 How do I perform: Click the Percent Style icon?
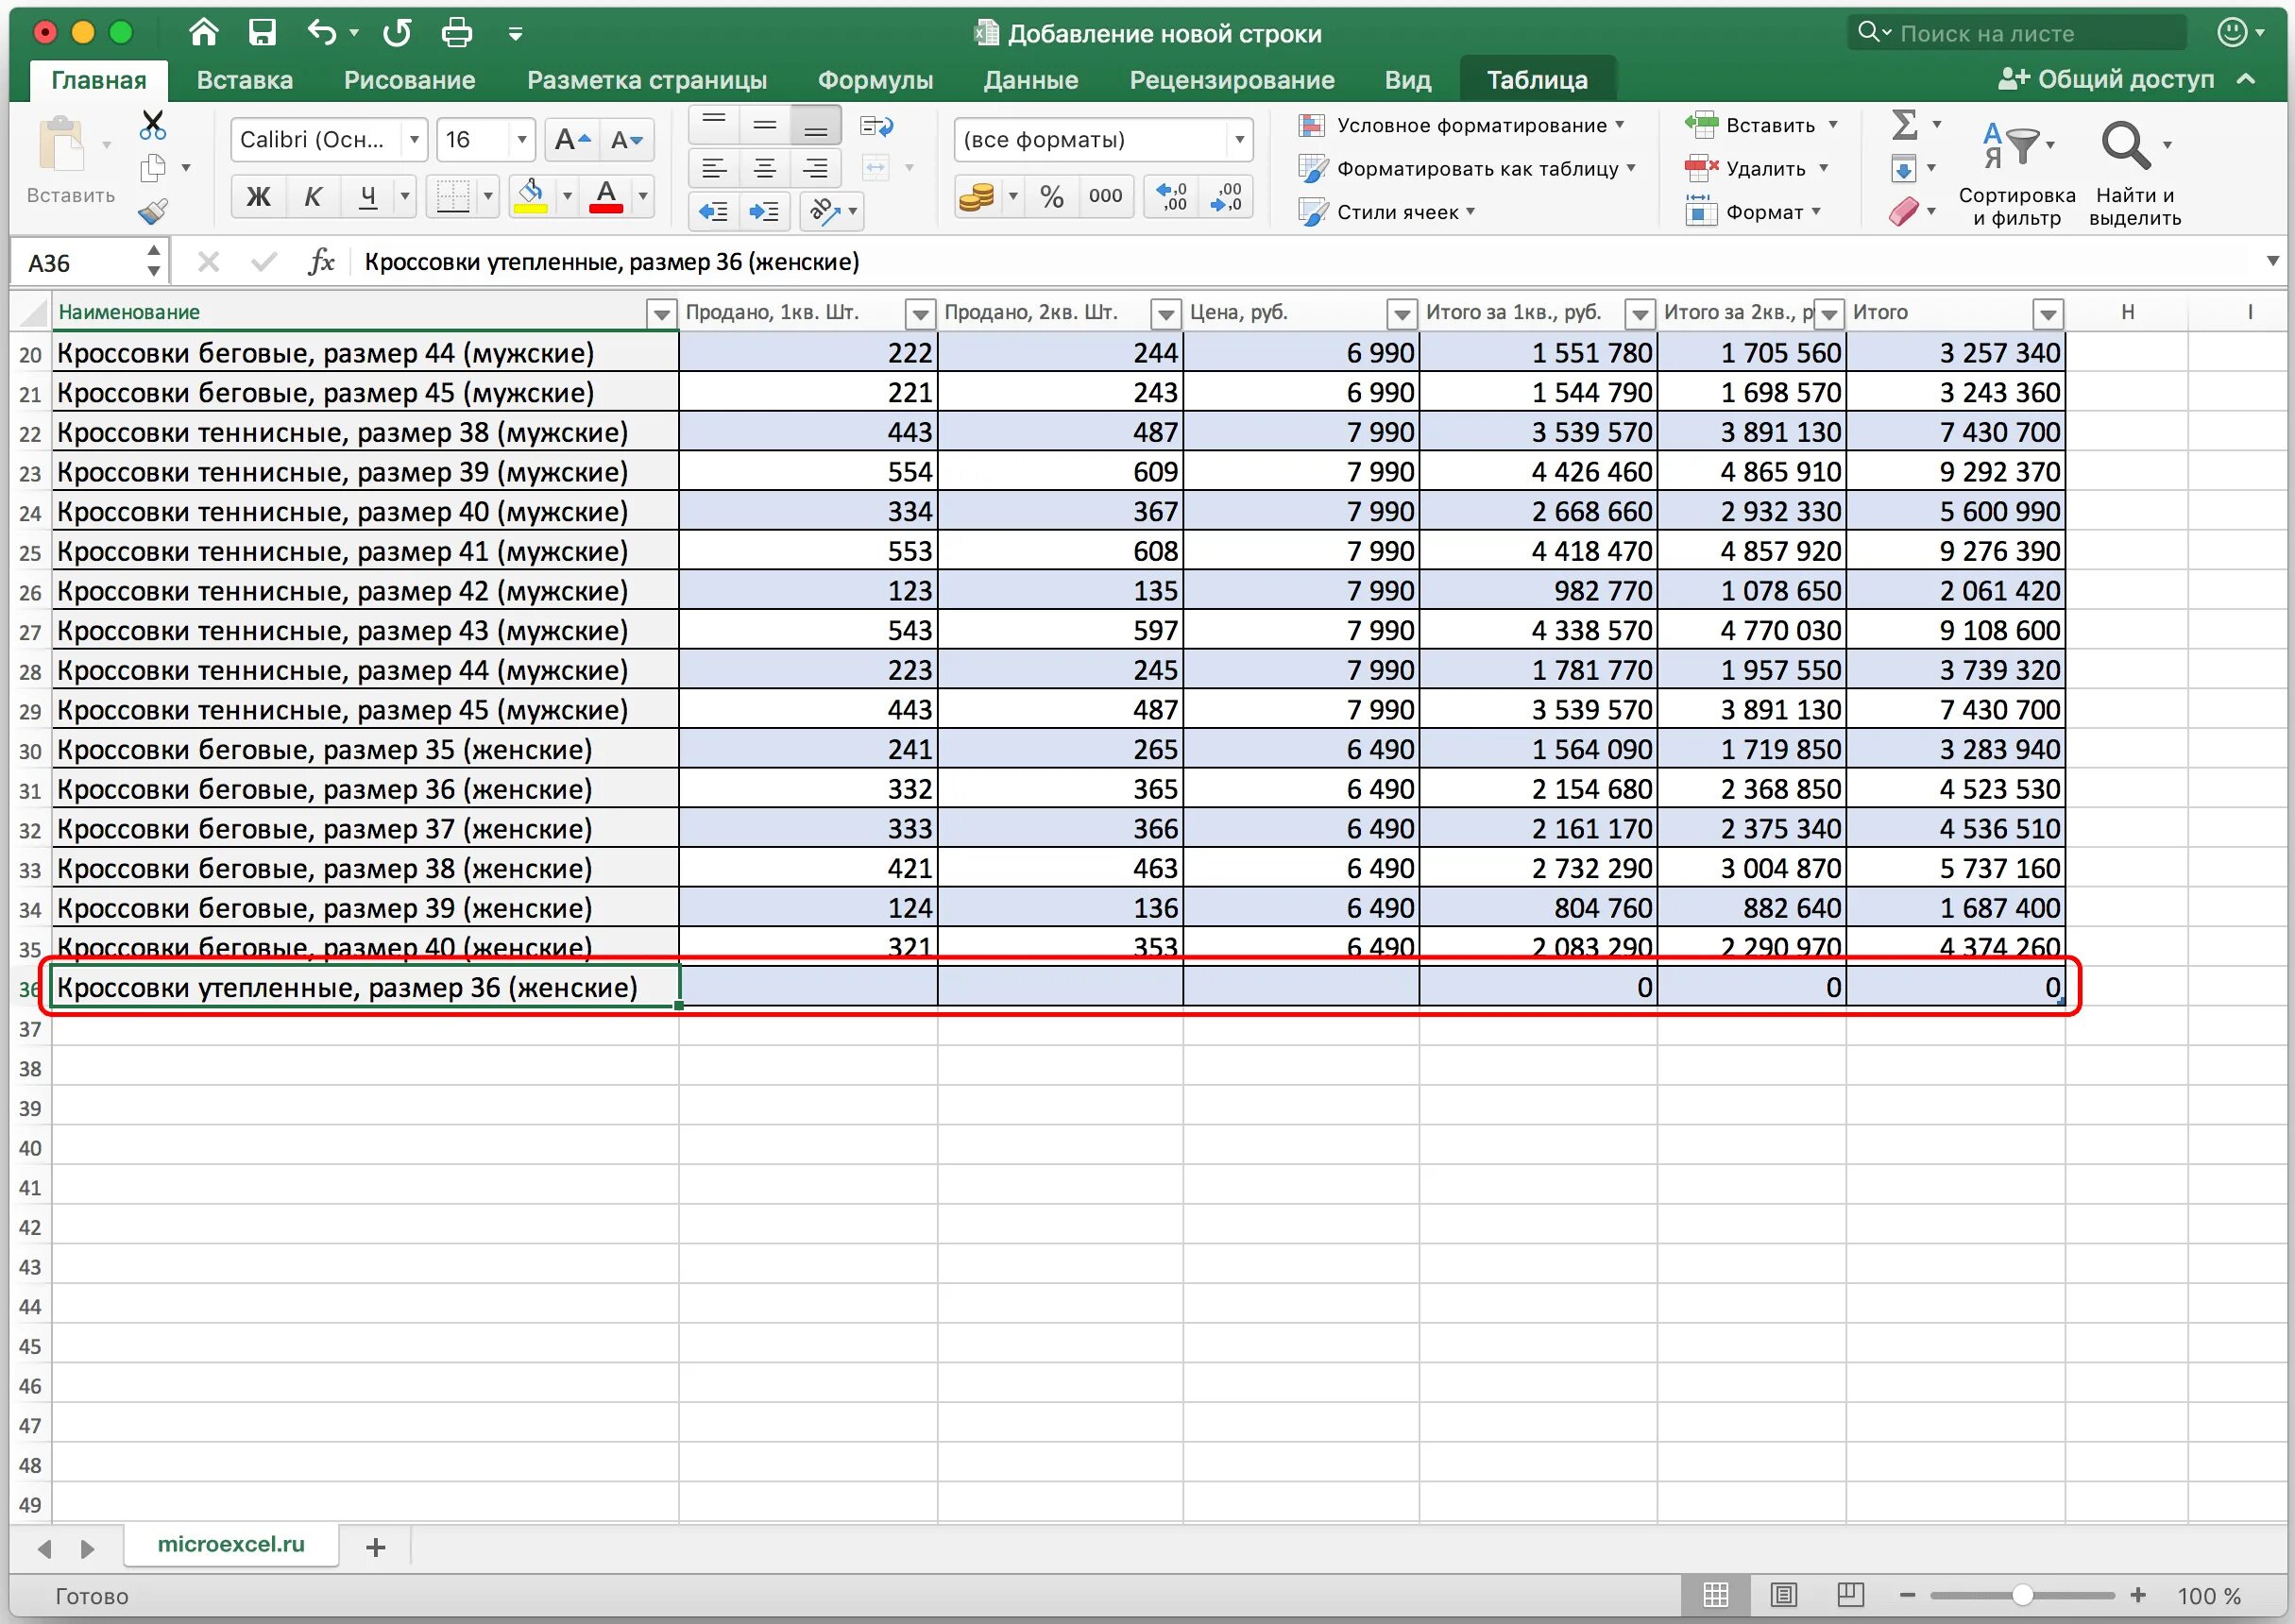(x=1051, y=196)
